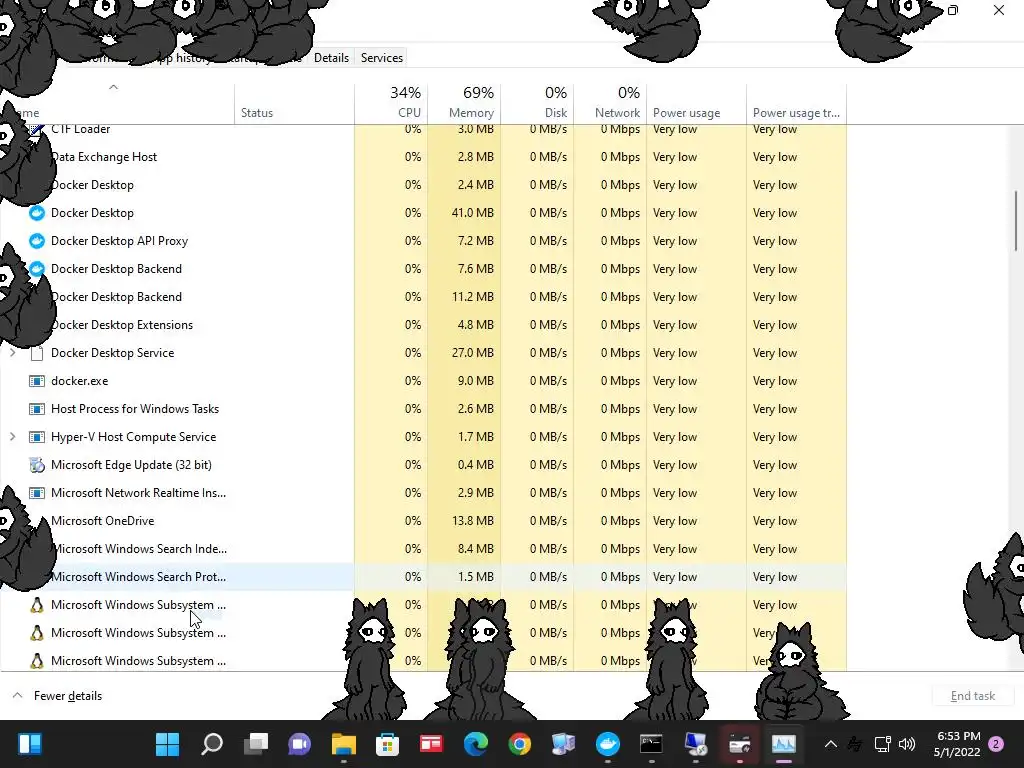
Task: Expand the Docker Desktop Service row
Action: coord(12,353)
